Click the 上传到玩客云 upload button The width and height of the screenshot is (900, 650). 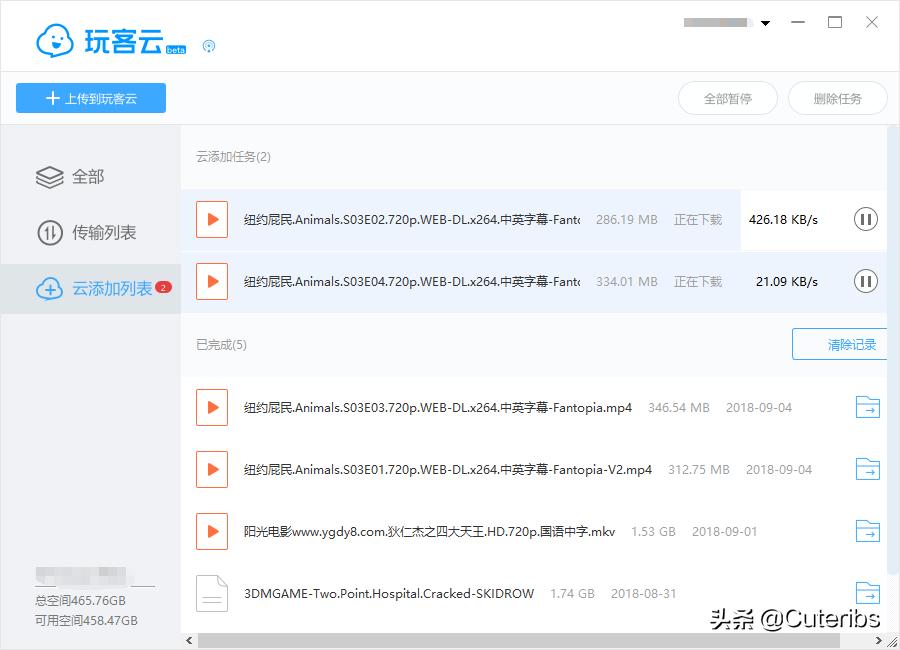[x=90, y=98]
